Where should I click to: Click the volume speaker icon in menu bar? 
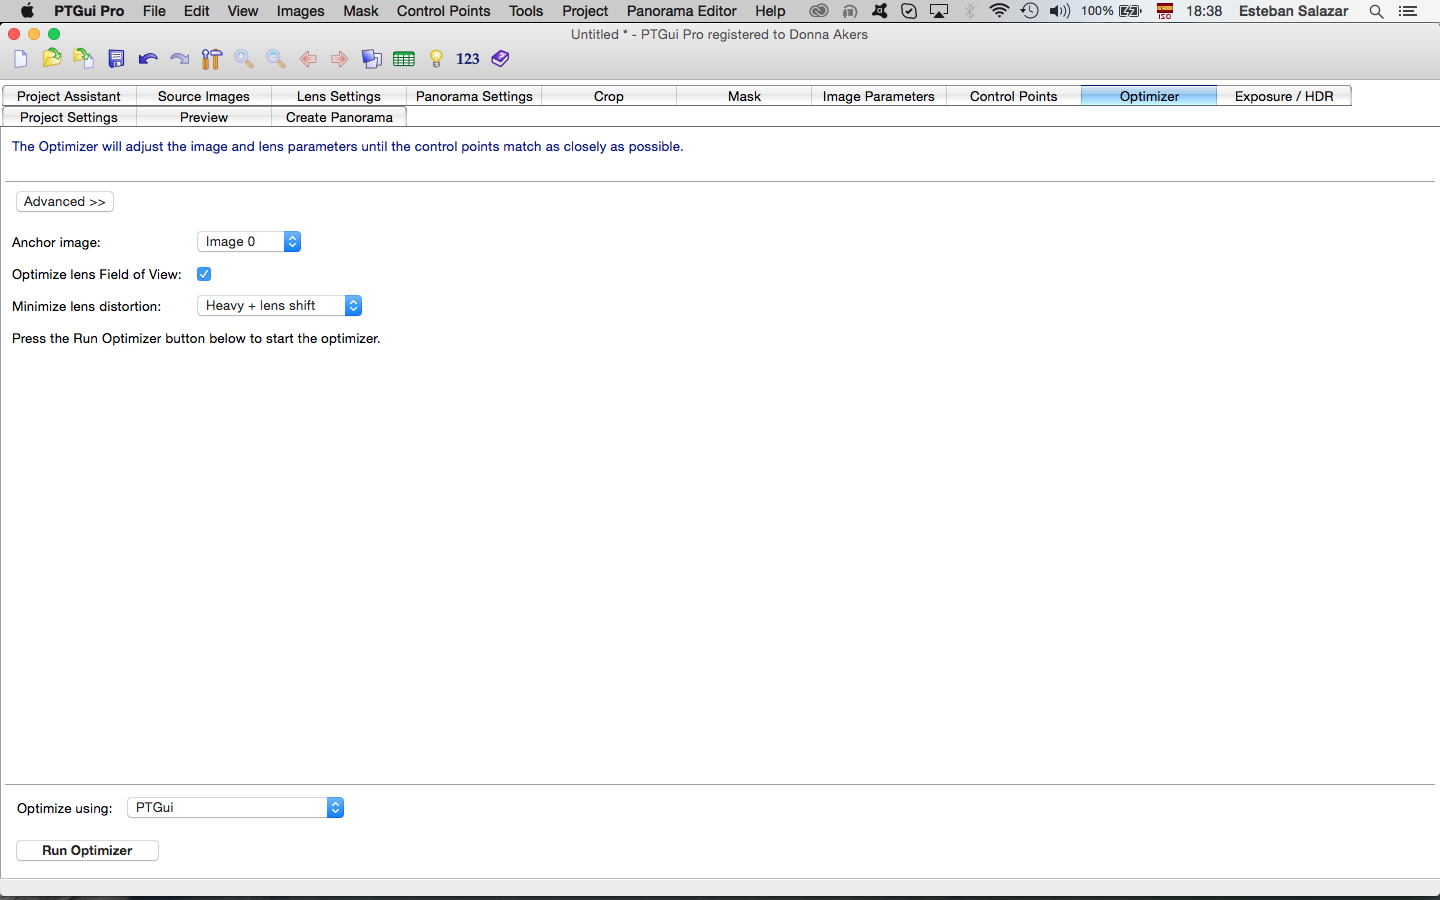pyautogui.click(x=1060, y=11)
